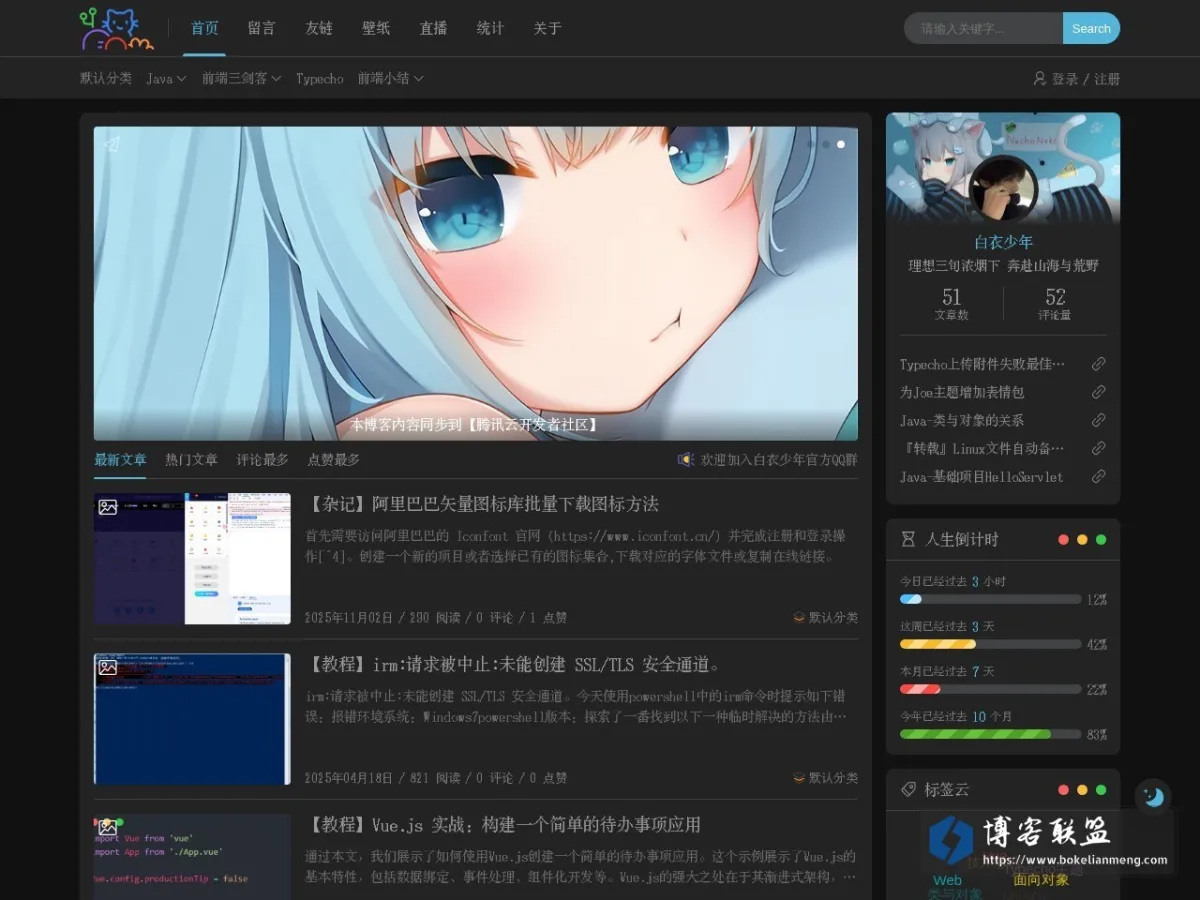This screenshot has width=1200, height=900.
Task: Click 欢迎加入白衣少年官方QQ群 notice
Action: pyautogui.click(x=779, y=460)
